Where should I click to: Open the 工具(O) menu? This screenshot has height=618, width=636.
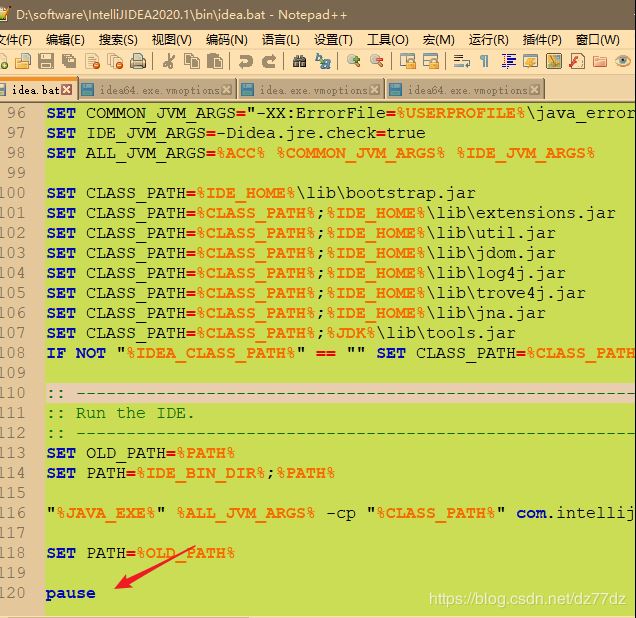coord(388,40)
